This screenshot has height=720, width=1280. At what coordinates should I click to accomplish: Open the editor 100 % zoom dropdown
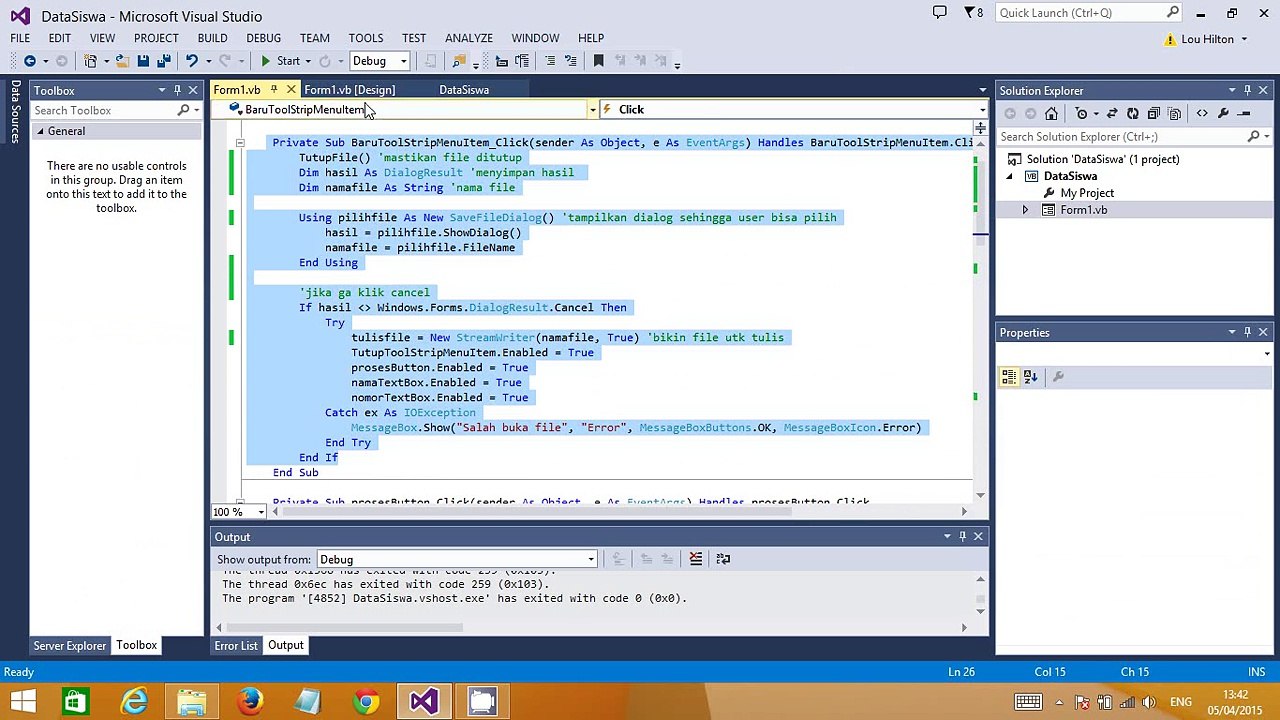point(261,512)
